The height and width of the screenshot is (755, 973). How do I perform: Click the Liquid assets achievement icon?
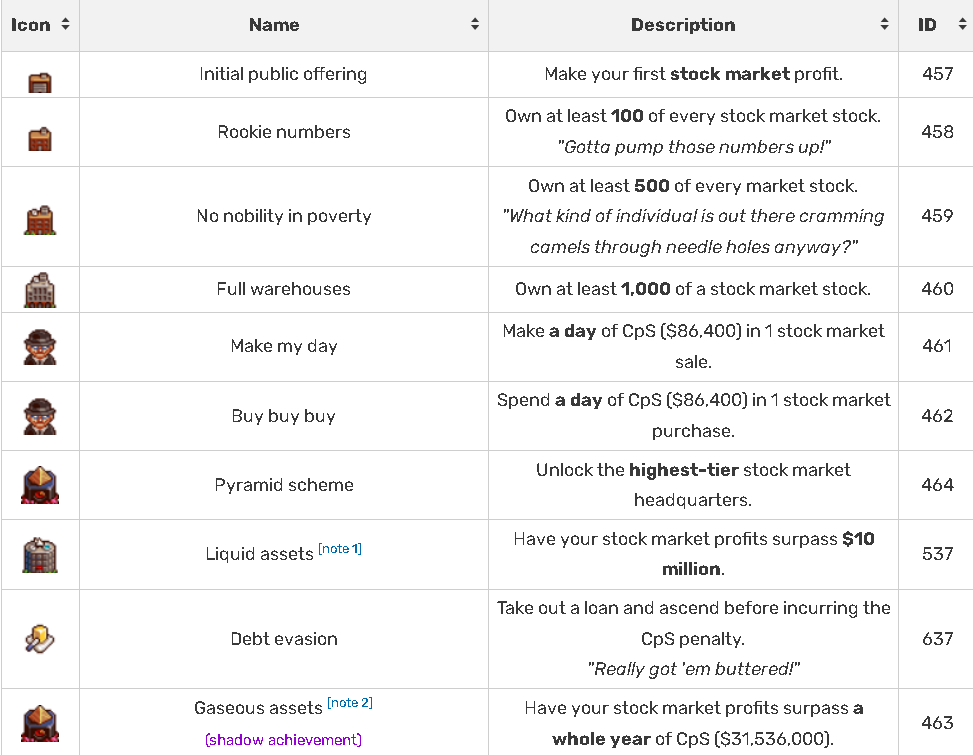(40, 555)
